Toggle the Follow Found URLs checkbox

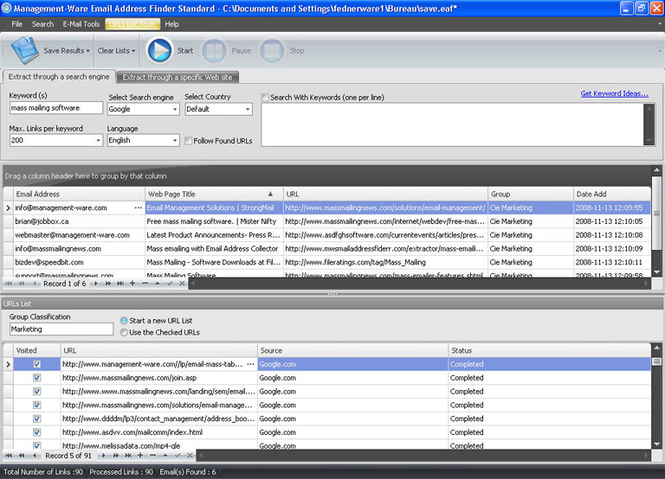188,141
